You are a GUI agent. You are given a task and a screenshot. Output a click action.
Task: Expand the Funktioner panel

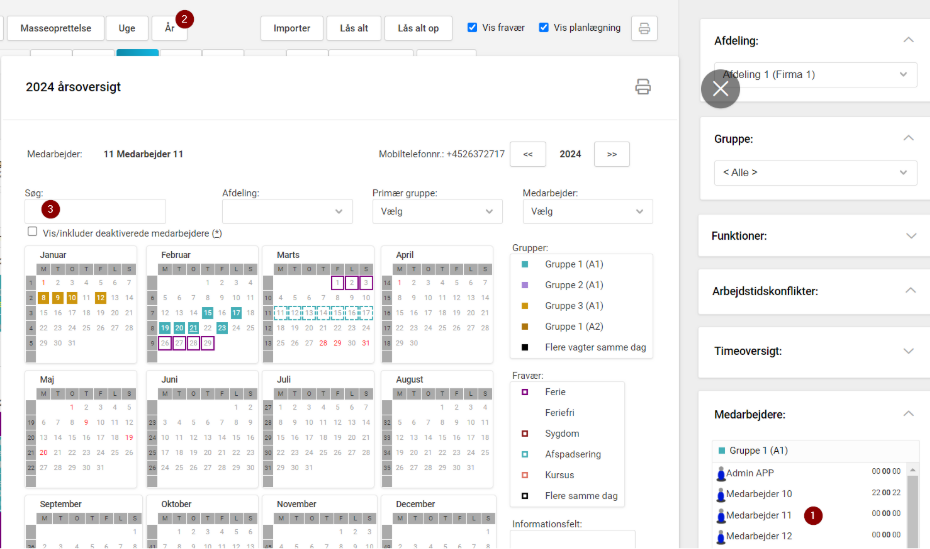815,236
